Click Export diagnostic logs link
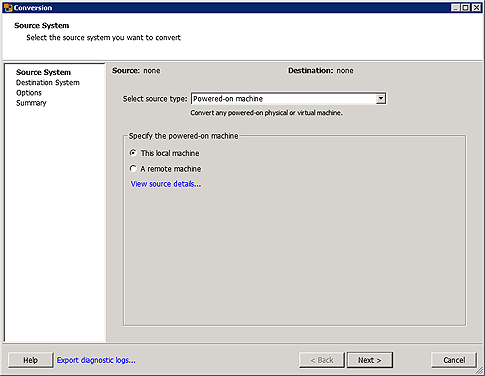The image size is (485, 376). click(96, 360)
